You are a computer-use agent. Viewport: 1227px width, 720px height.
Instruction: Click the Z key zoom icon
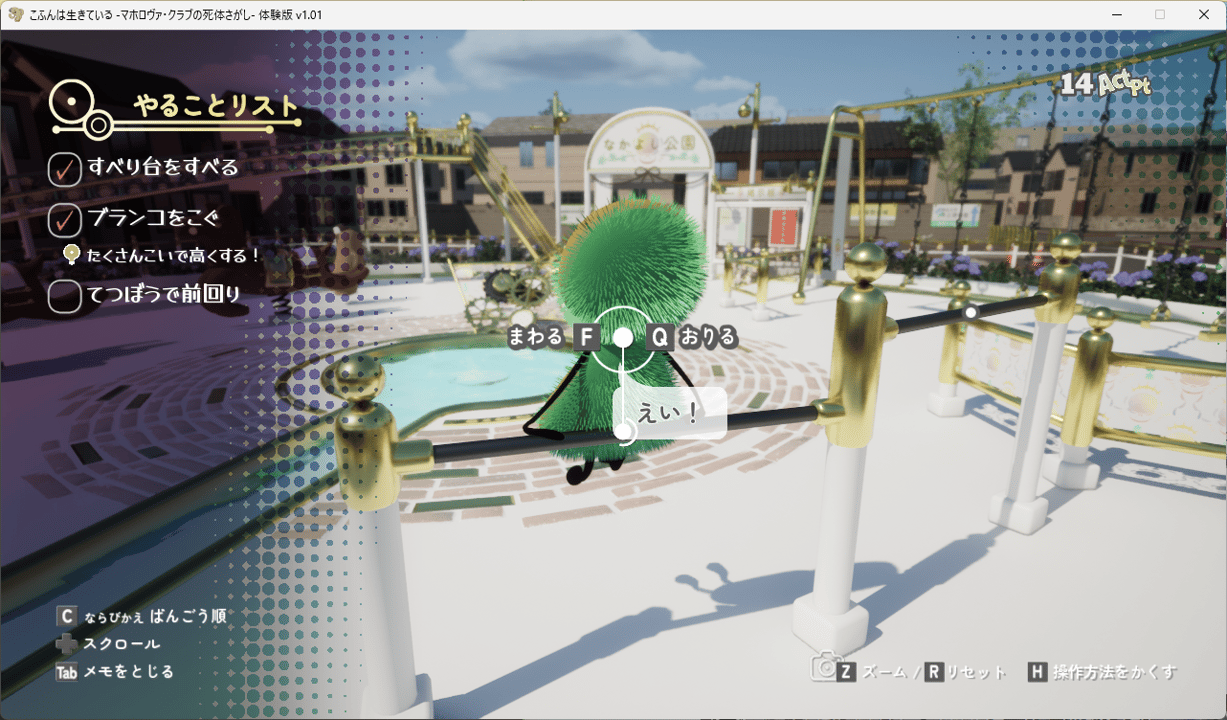tap(846, 672)
